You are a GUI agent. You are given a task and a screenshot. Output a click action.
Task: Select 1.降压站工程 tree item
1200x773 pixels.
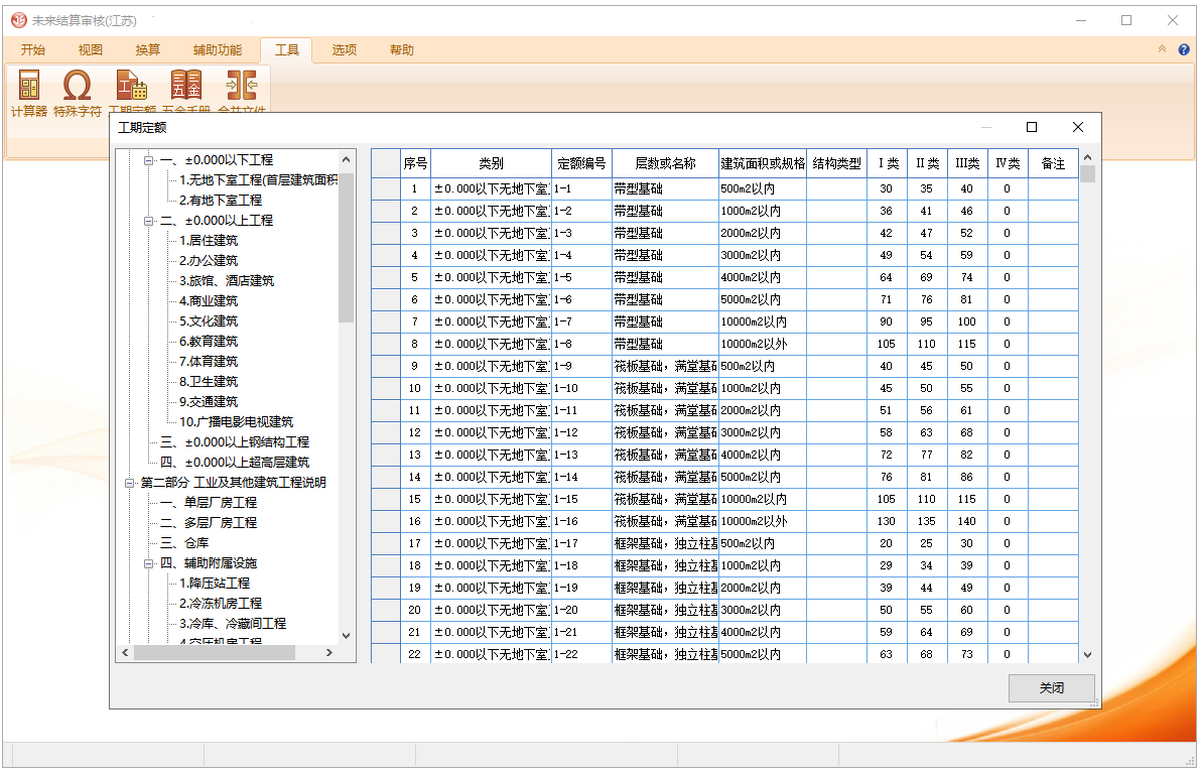[x=214, y=583]
